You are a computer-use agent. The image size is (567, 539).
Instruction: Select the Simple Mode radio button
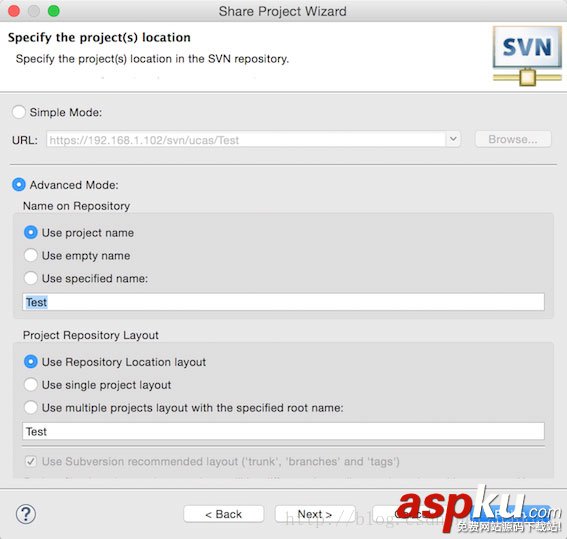tap(18, 112)
